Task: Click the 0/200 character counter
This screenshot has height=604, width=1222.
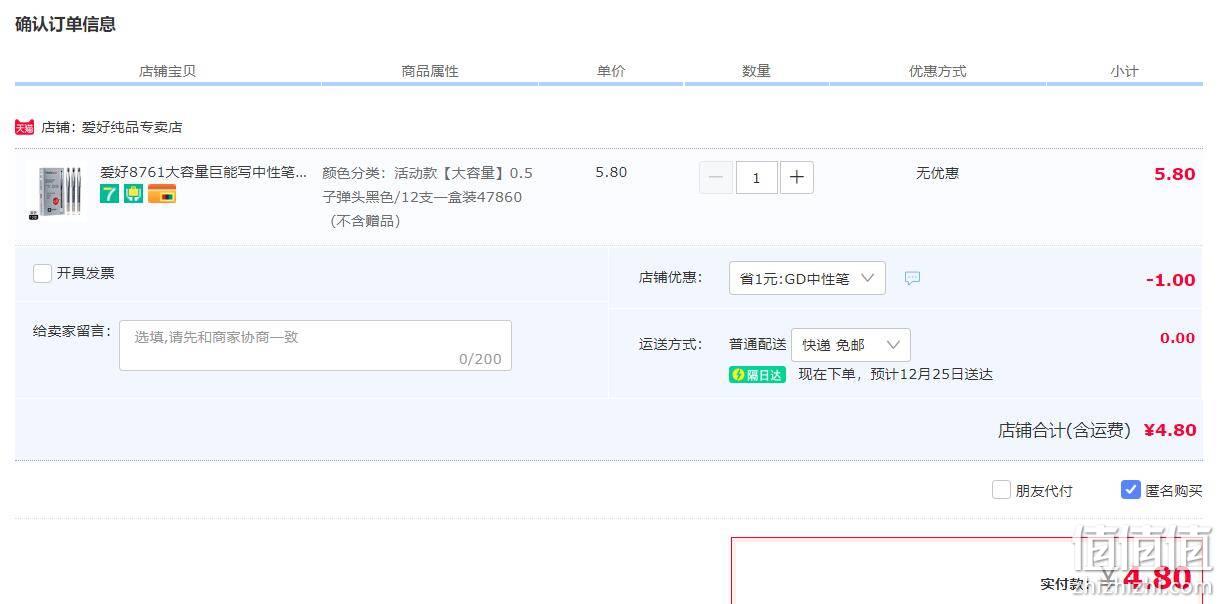Action: [480, 359]
